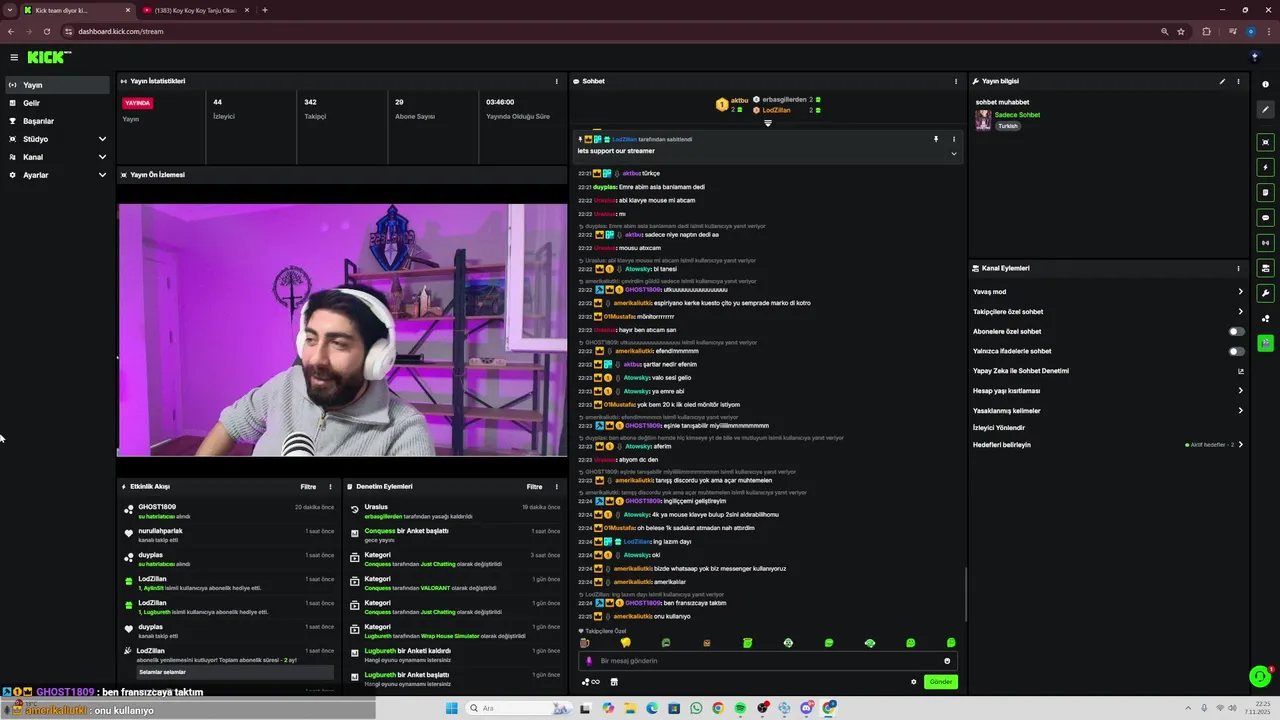
Task: Click Filtre in Denetim Eylemleri panel
Action: click(x=535, y=487)
